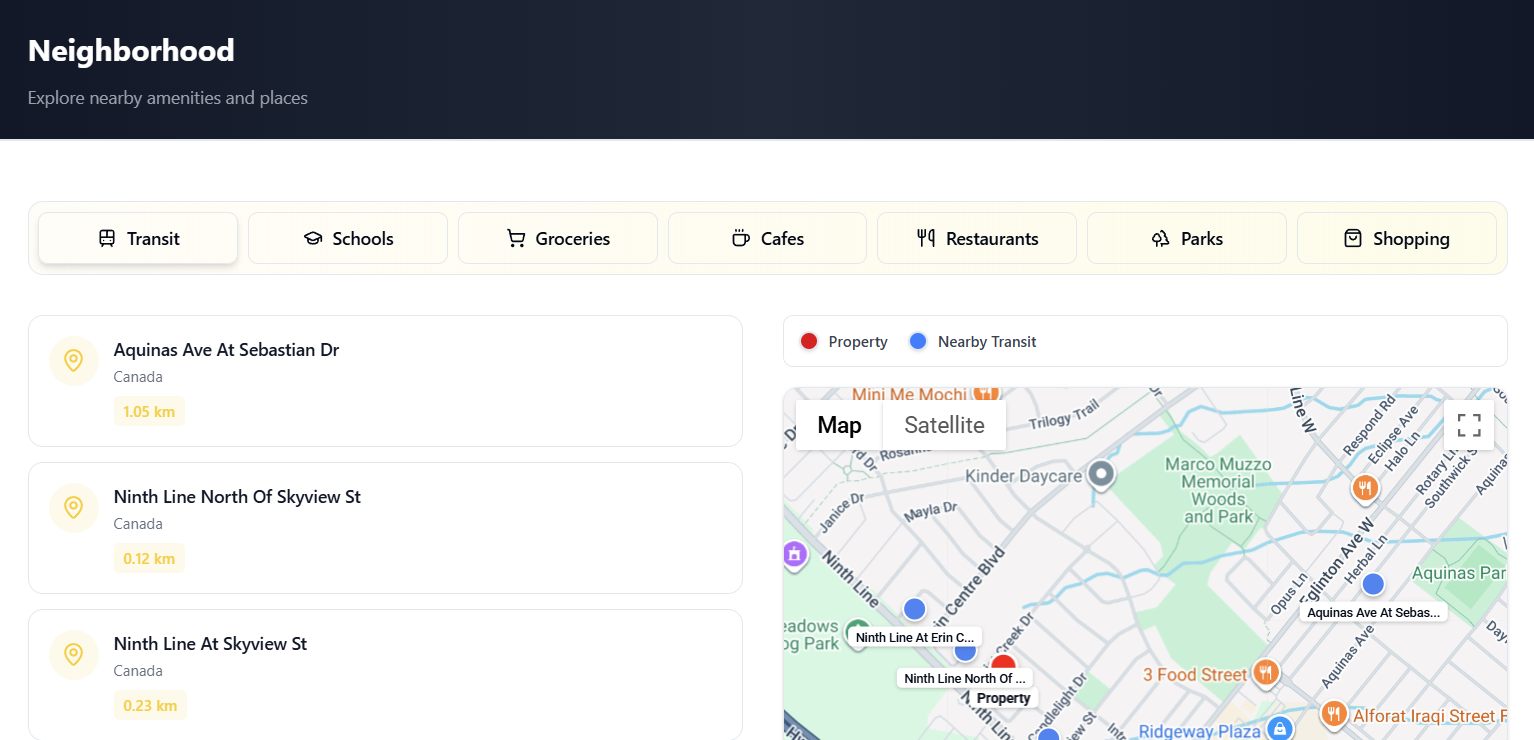This screenshot has width=1534, height=740.
Task: Switch to the Map view type
Action: [x=839, y=425]
